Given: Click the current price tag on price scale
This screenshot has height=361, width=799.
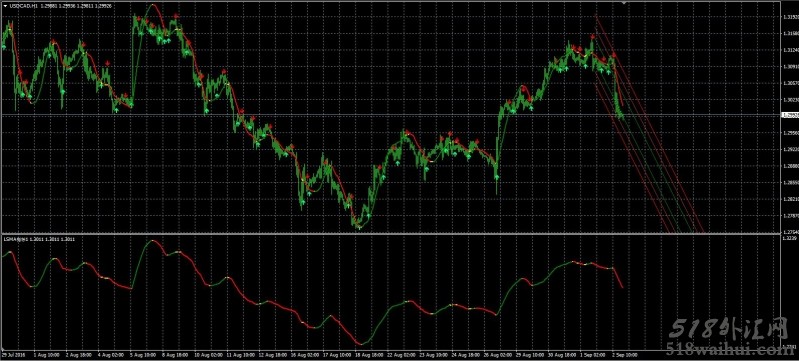Looking at the screenshot, I should click(x=789, y=115).
